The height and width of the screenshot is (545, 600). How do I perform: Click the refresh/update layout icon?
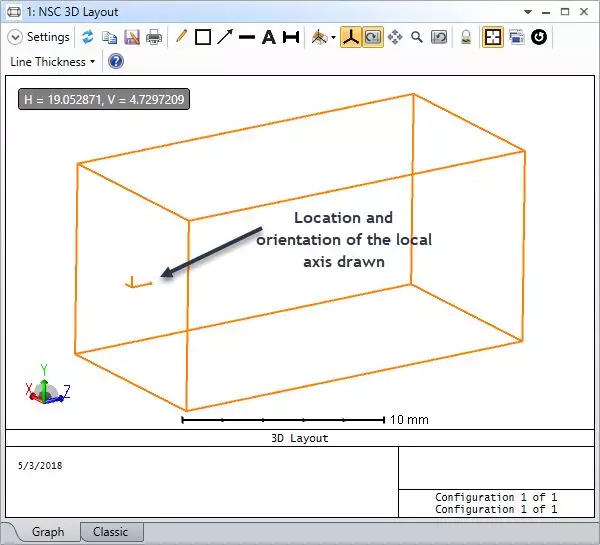pos(88,37)
